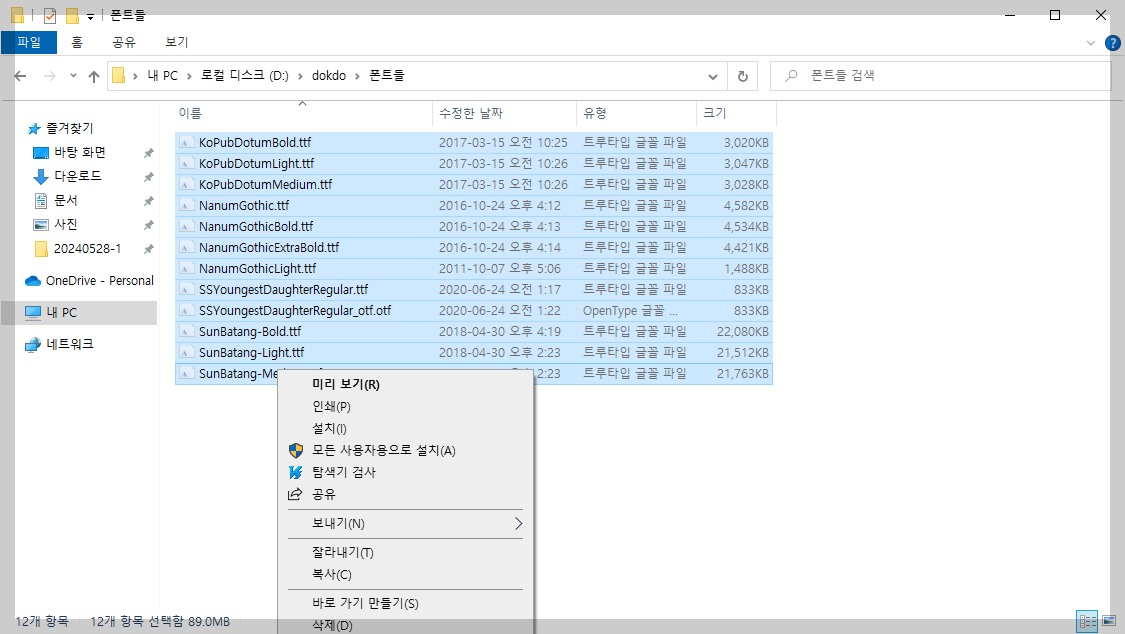Open the 보기 ribbon tab

(x=176, y=42)
